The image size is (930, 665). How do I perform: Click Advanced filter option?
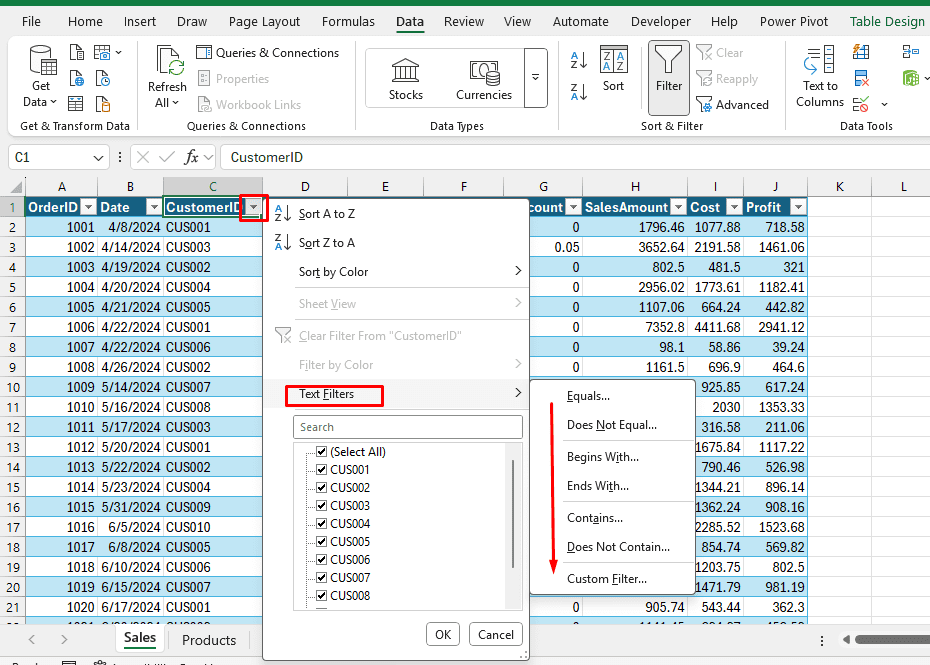tap(732, 105)
